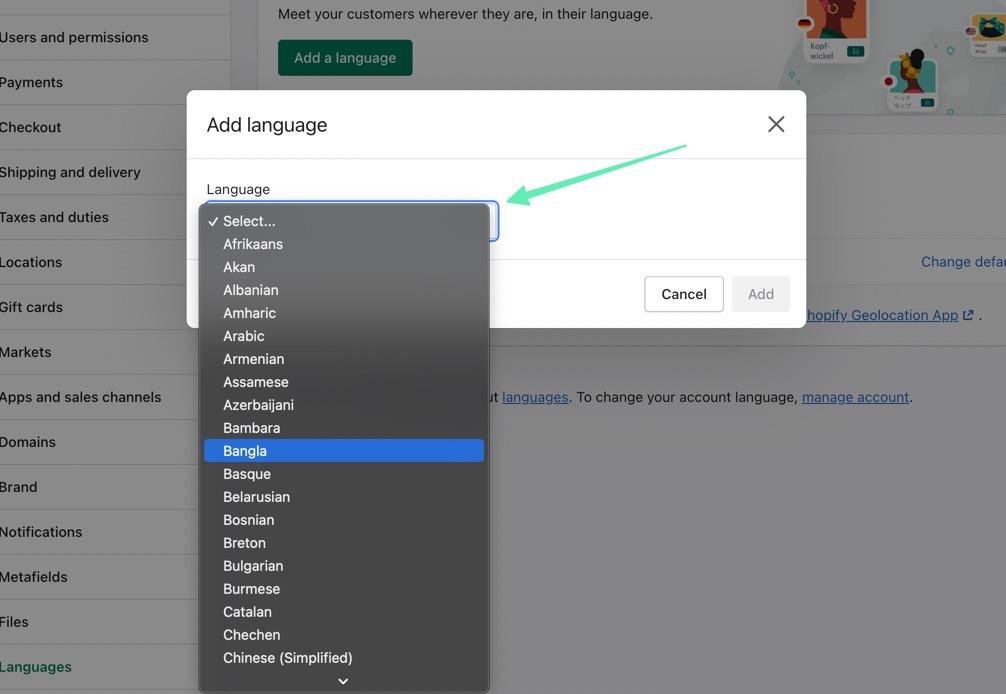This screenshot has width=1006, height=694.
Task: Click the Change default link
Action: pyautogui.click(x=962, y=261)
